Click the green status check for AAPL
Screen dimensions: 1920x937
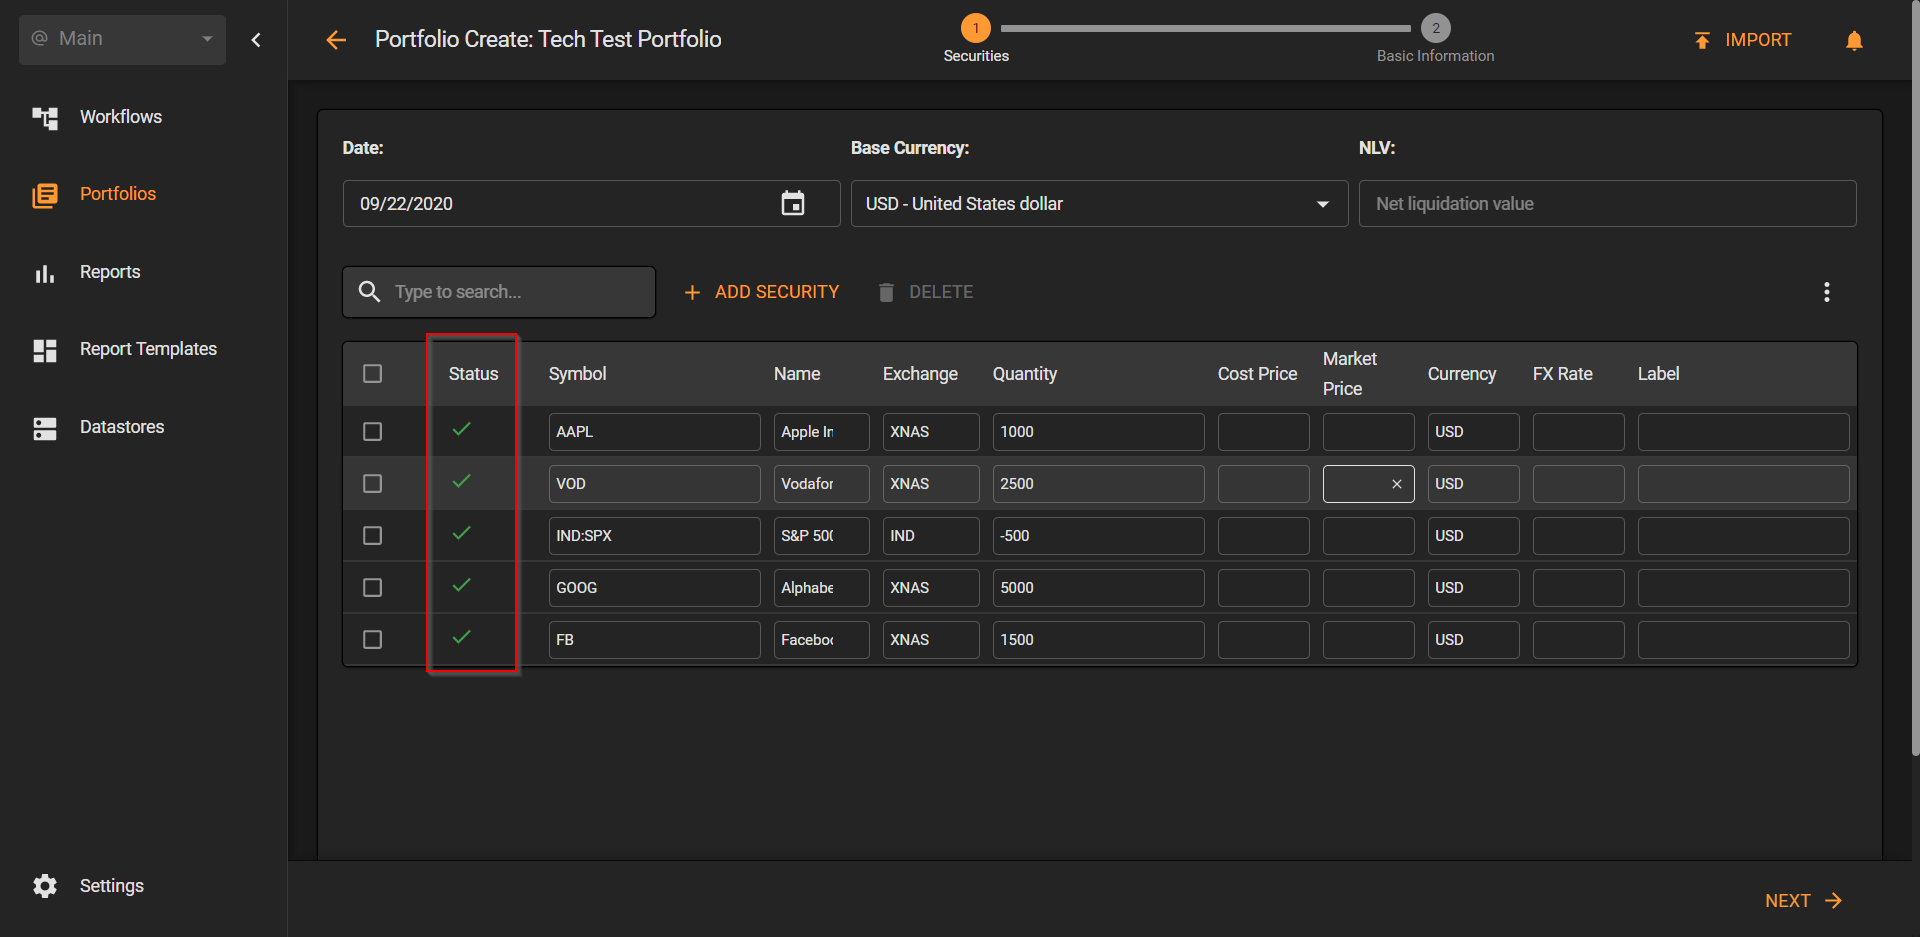[x=461, y=430]
